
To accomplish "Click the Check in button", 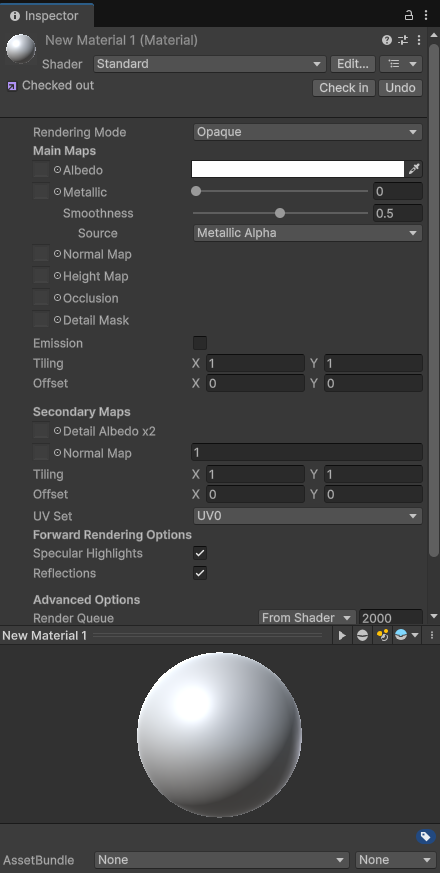I will point(344,88).
